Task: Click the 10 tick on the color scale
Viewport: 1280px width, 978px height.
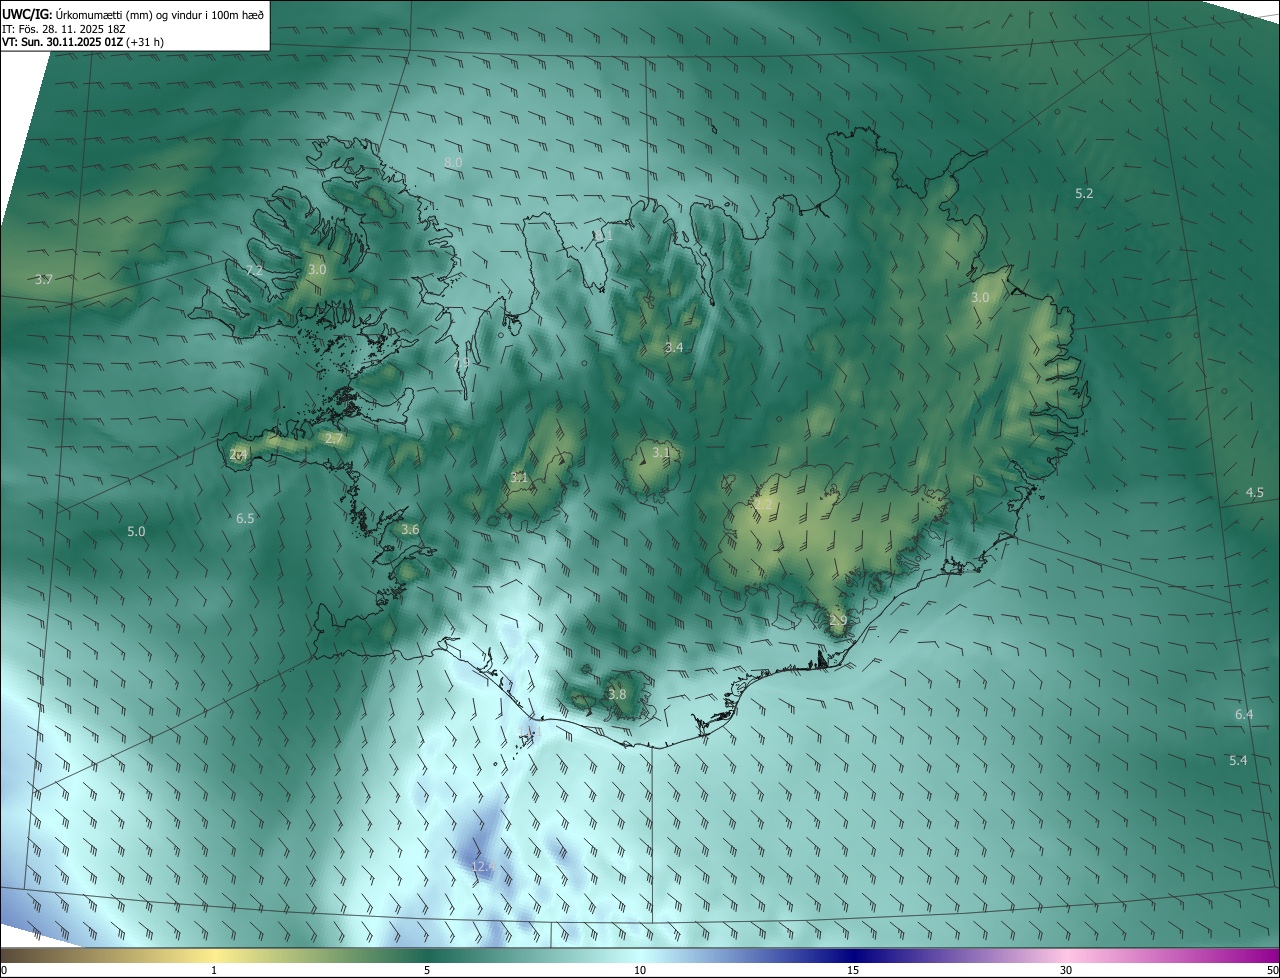Action: point(640,970)
